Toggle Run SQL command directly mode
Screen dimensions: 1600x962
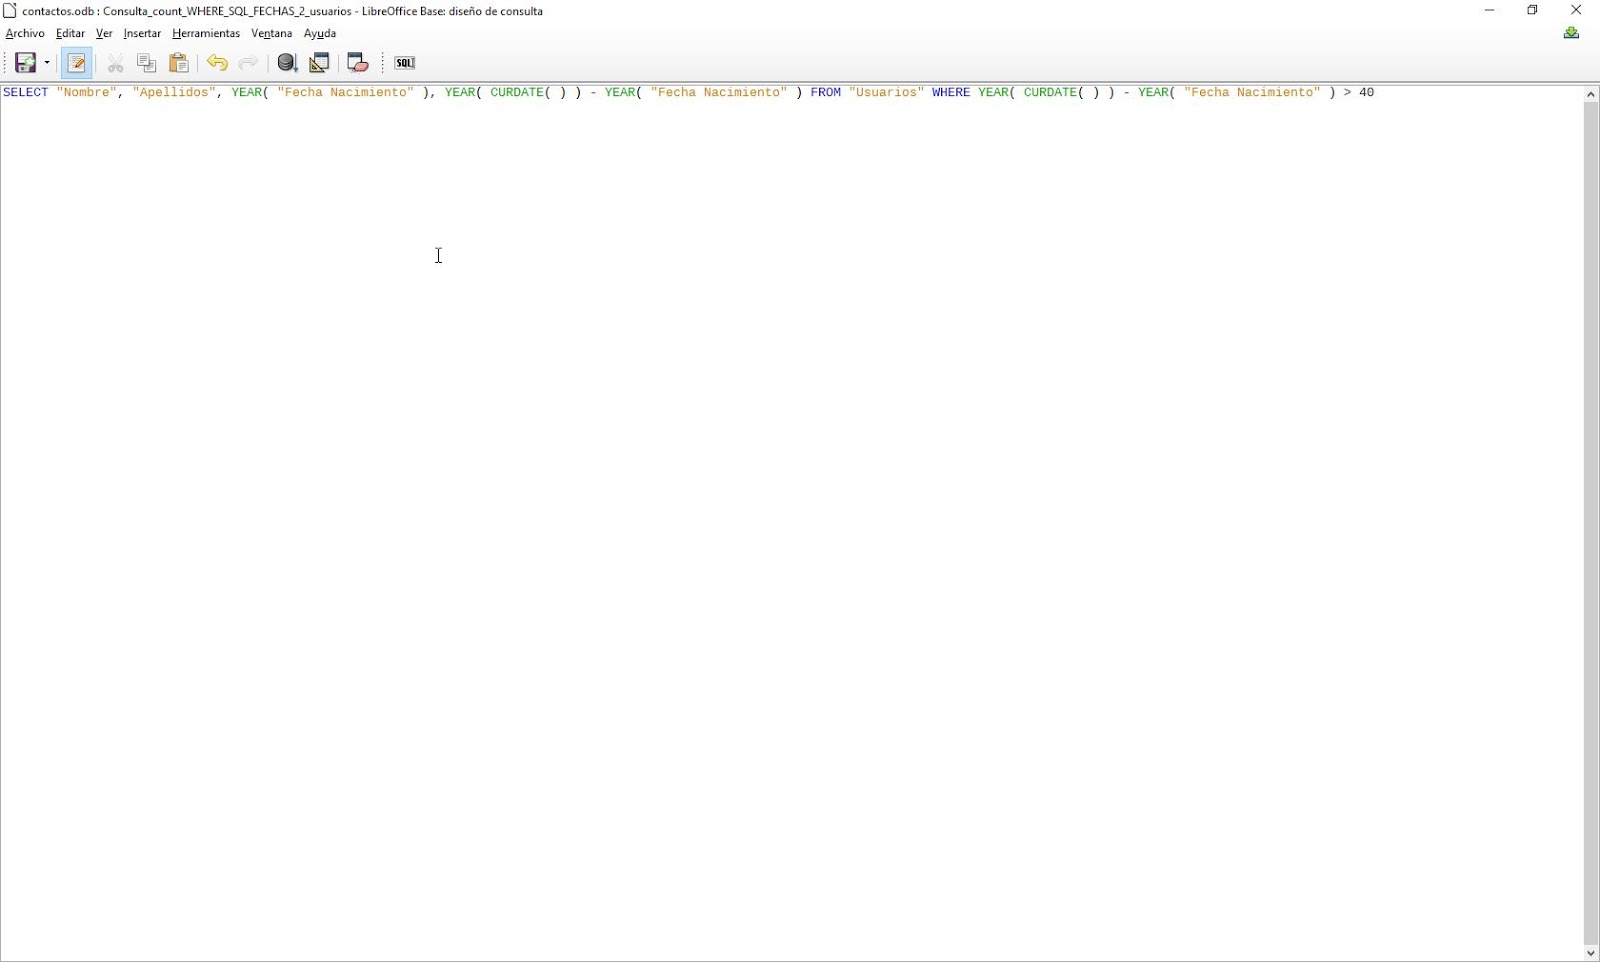[404, 63]
